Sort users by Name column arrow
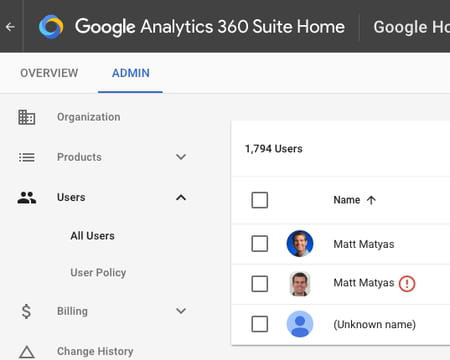This screenshot has height=360, width=450. tap(371, 200)
